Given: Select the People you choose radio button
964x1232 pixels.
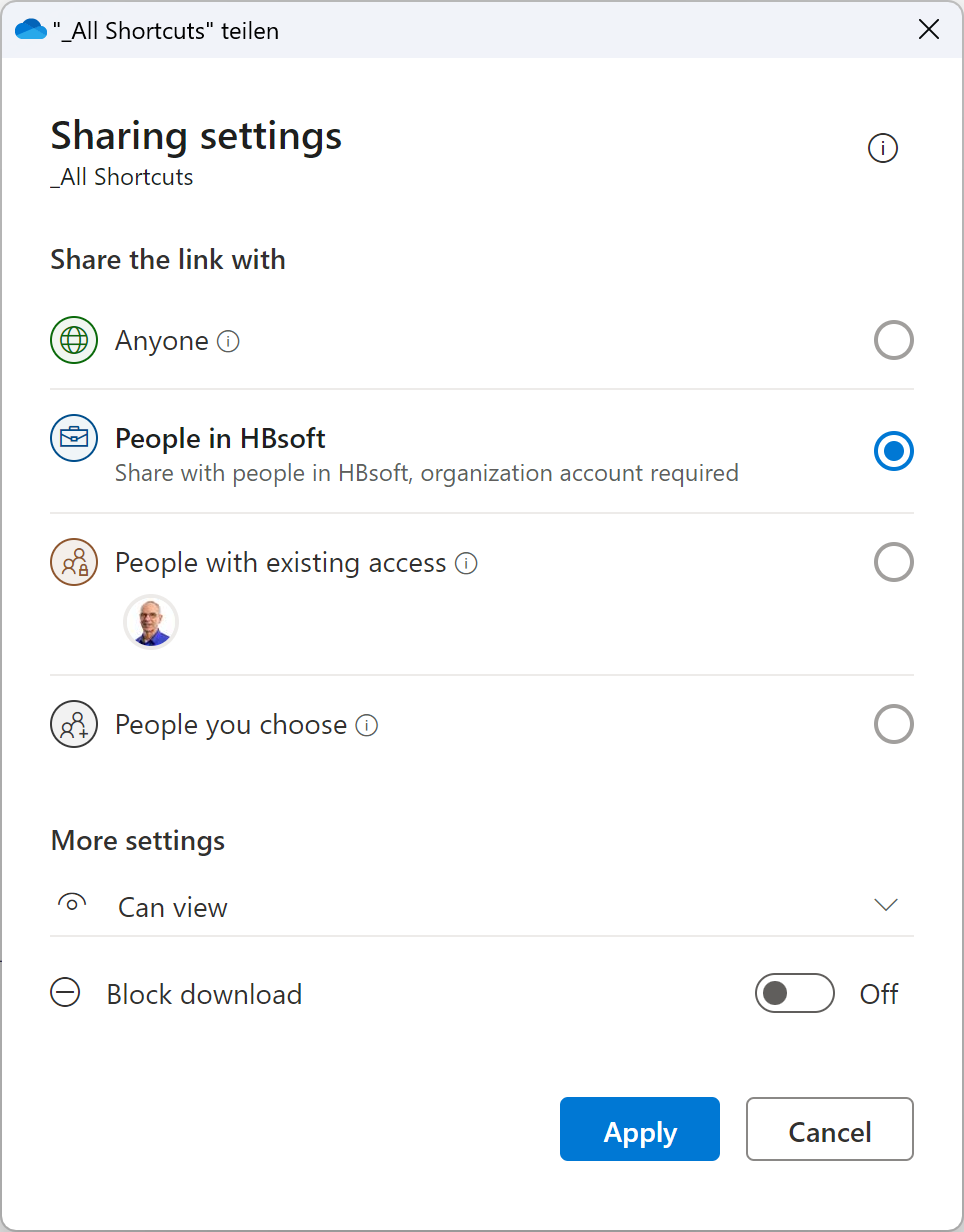Looking at the screenshot, I should [x=893, y=725].
